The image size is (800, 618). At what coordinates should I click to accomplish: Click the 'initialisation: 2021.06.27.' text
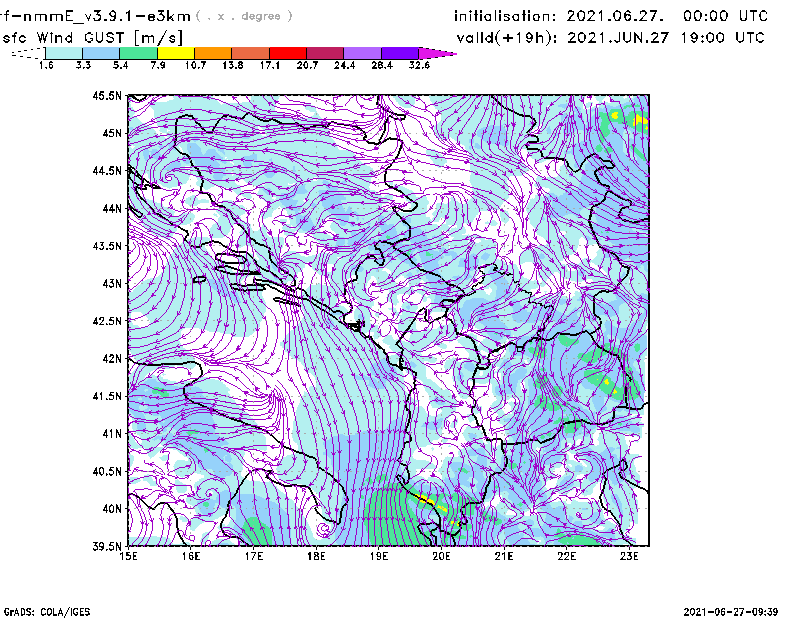click(559, 16)
